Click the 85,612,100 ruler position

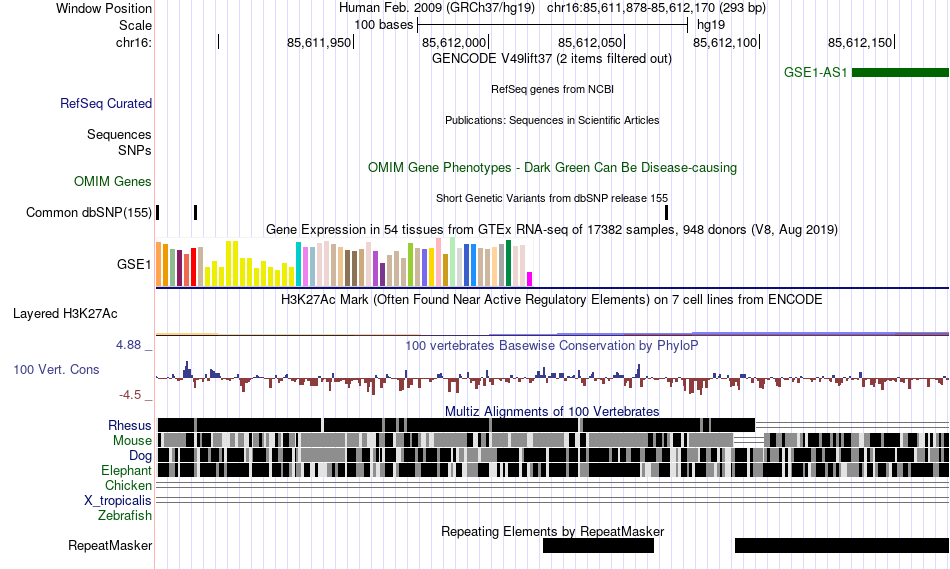pyautogui.click(x=725, y=42)
